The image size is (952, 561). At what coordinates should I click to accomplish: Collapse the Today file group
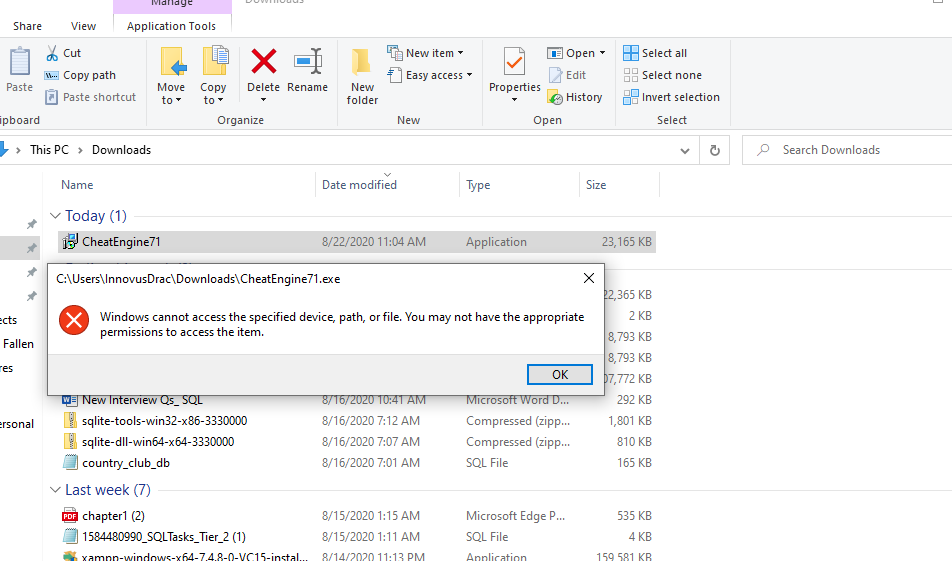click(x=54, y=216)
